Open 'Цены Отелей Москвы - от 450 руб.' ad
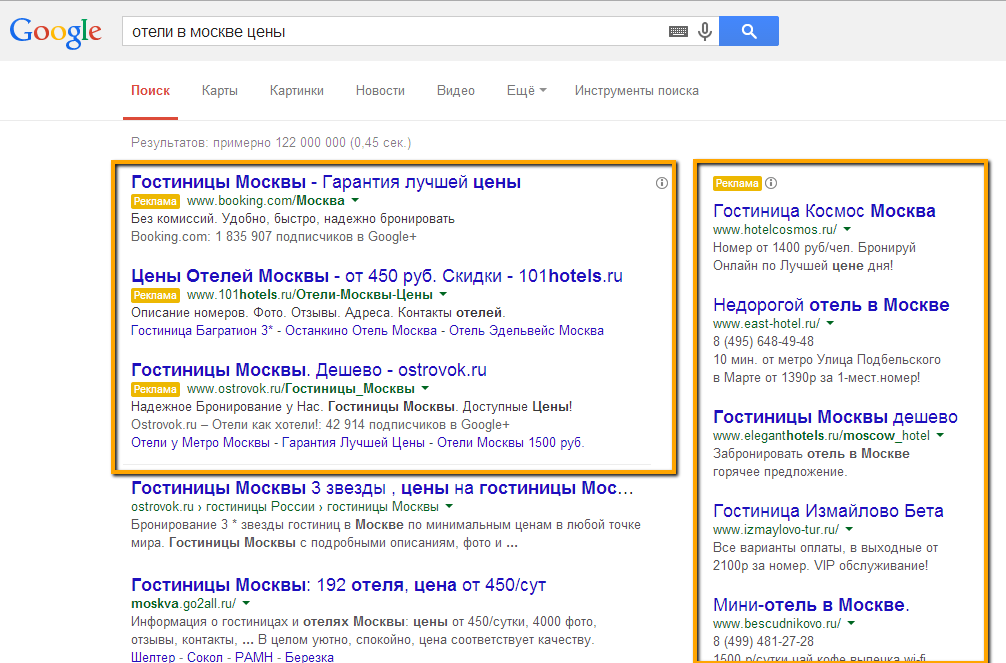 click(377, 276)
